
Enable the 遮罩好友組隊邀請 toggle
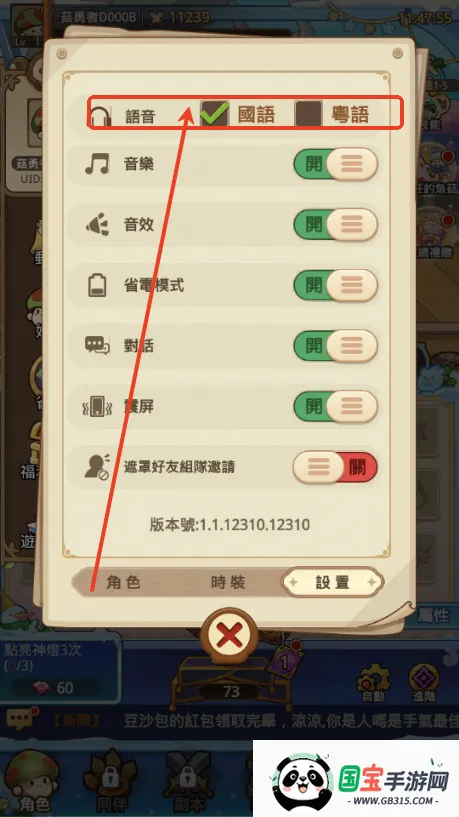(x=335, y=467)
